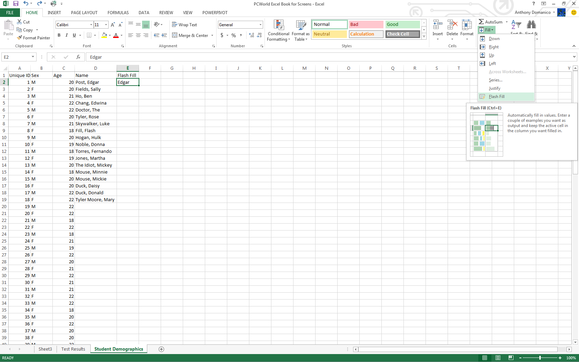This screenshot has height=362, width=579.
Task: Increase font size with grow font icon
Action: pos(113,25)
